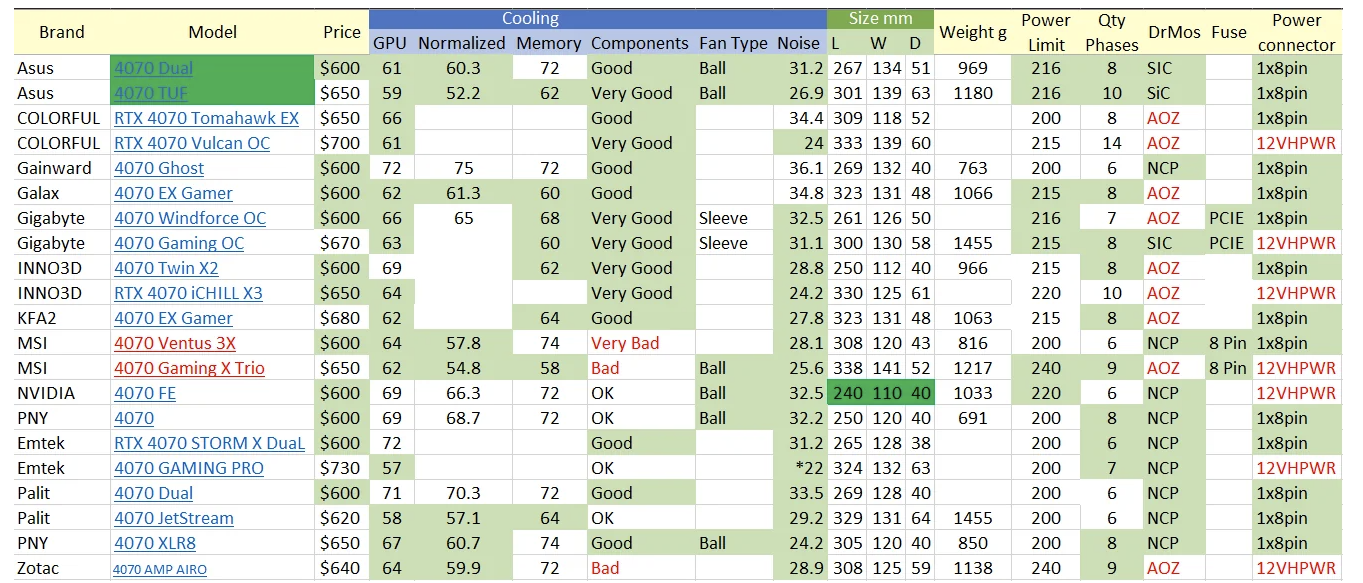The image size is (1363, 583).
Task: Follow the RTX 4070 iCHILL X3 link
Action: 188,293
